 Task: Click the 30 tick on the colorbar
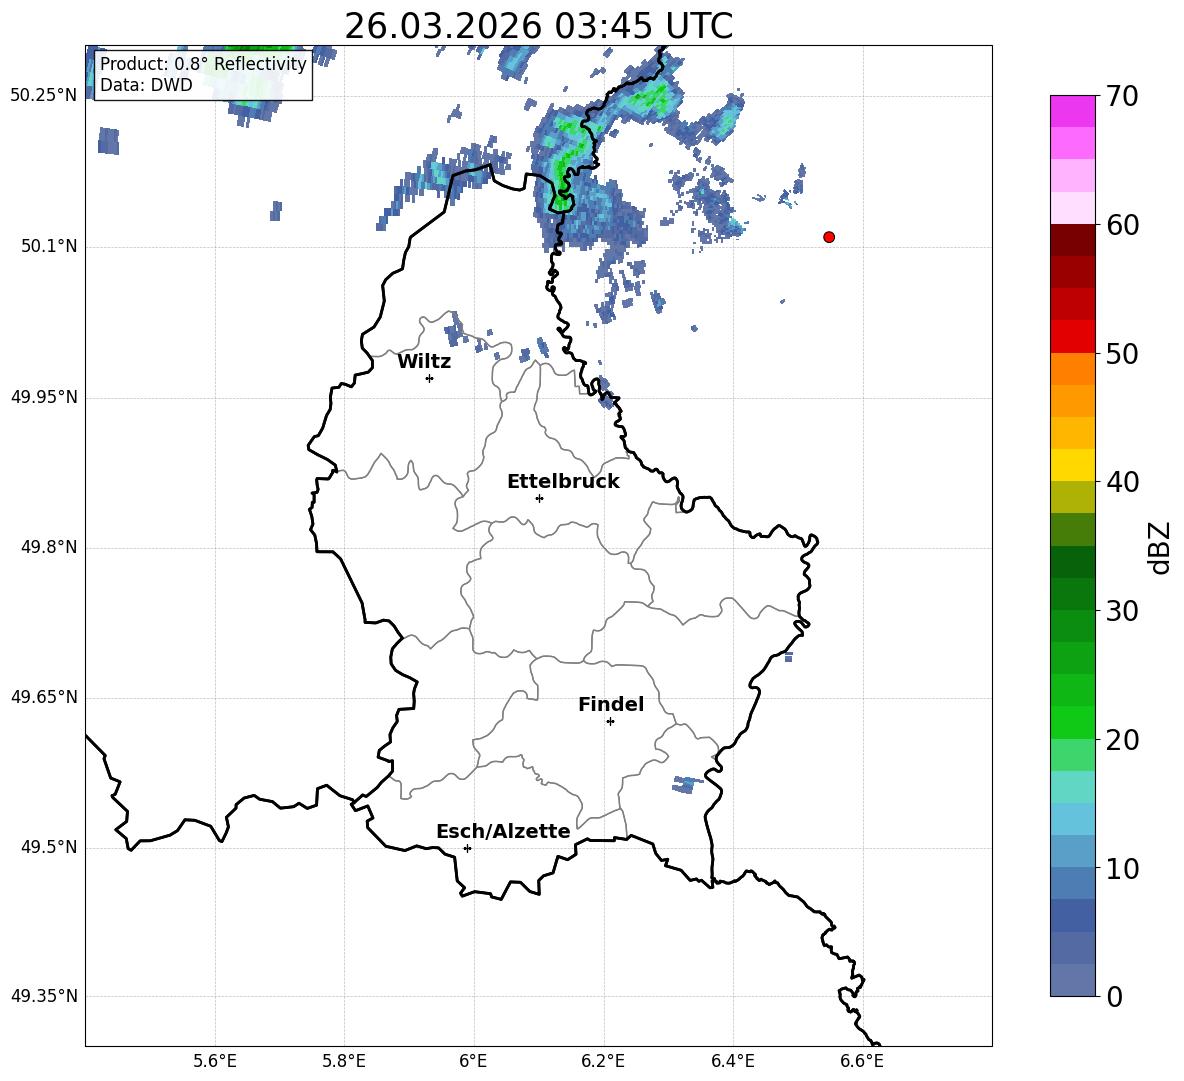click(x=1122, y=611)
